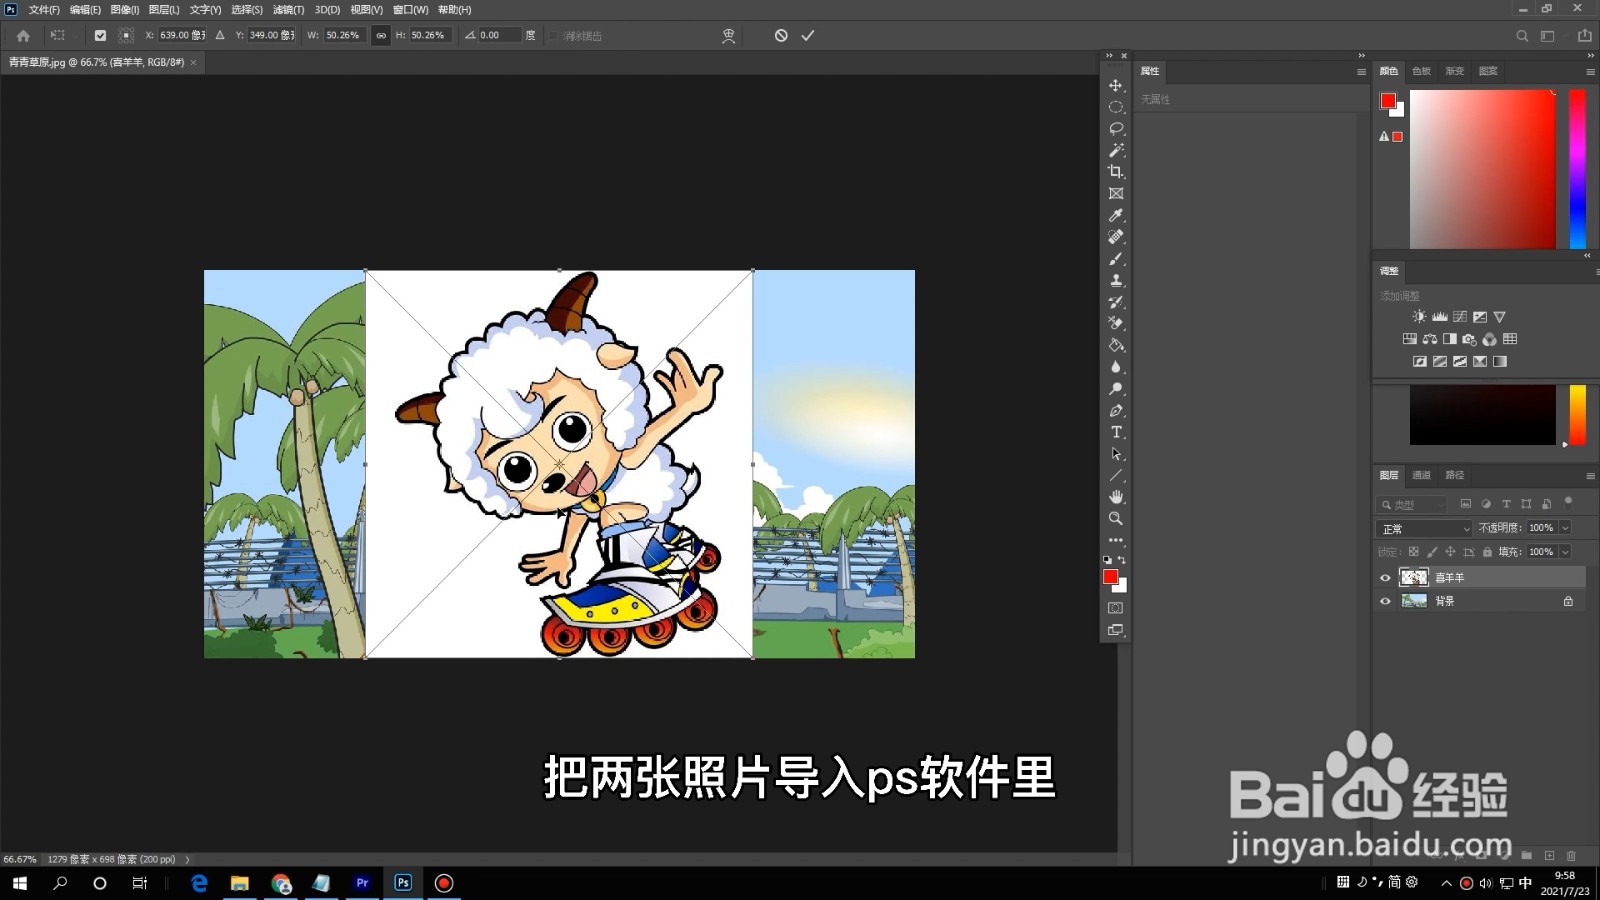Image resolution: width=1600 pixels, height=900 pixels.
Task: Select the Line tool
Action: click(1116, 476)
